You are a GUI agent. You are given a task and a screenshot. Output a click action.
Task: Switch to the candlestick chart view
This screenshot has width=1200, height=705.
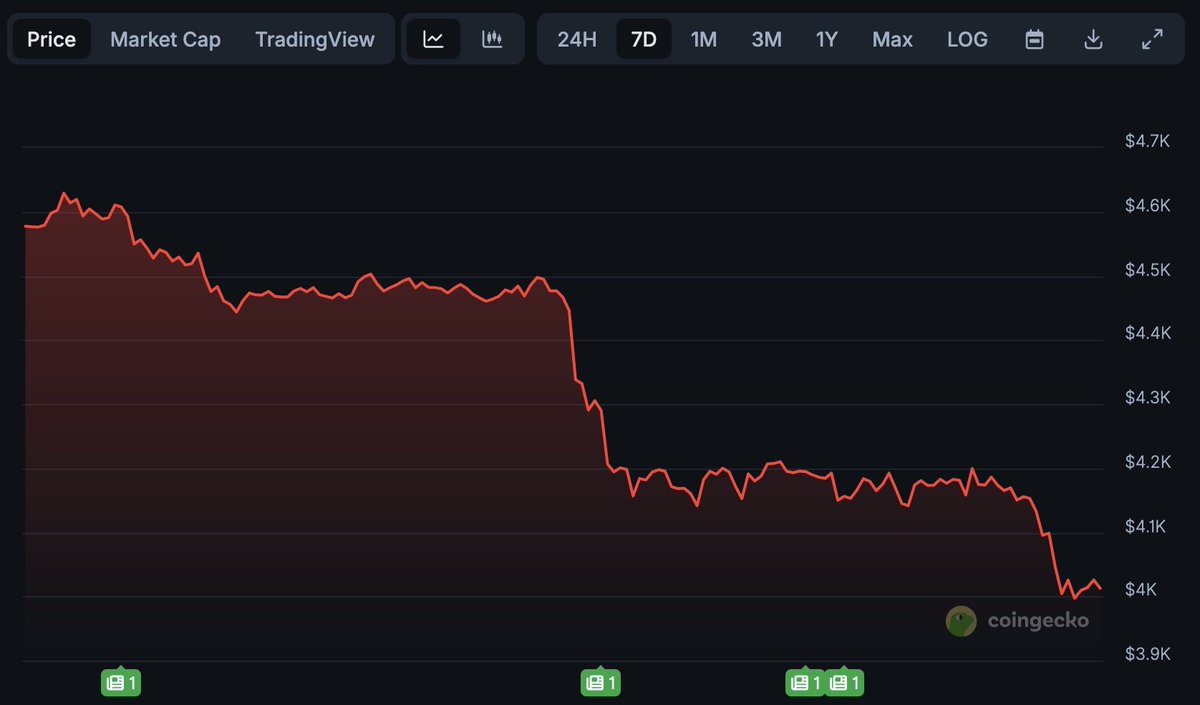pos(491,39)
